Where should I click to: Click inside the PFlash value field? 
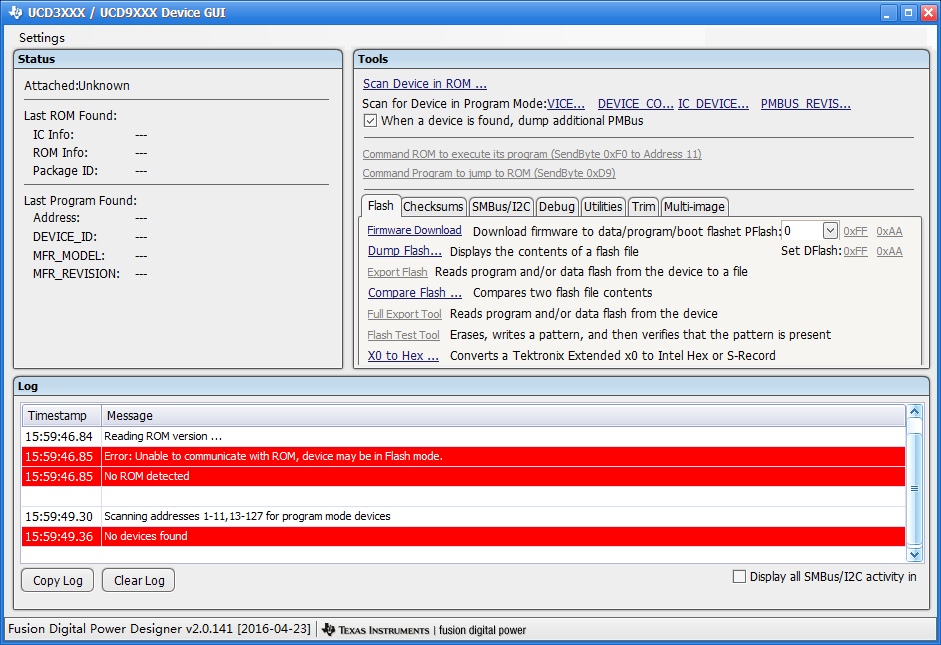point(802,230)
